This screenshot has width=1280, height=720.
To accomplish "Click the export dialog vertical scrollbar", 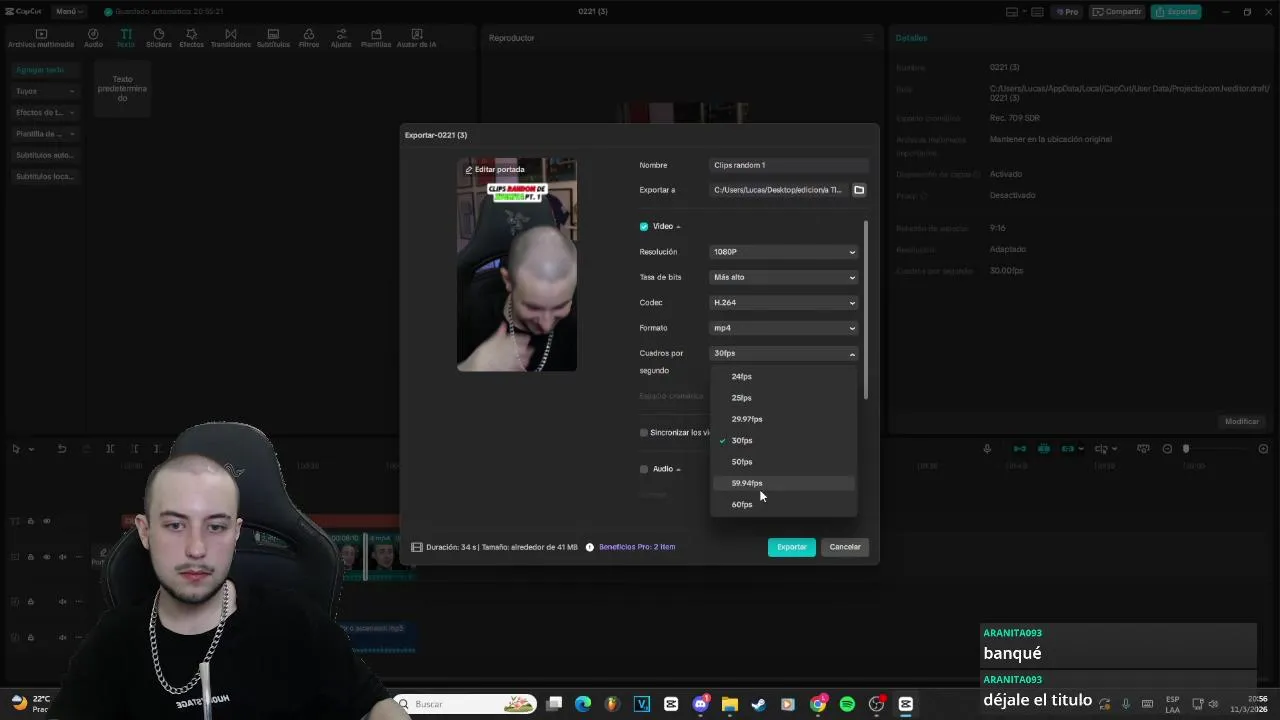I will click(865, 310).
